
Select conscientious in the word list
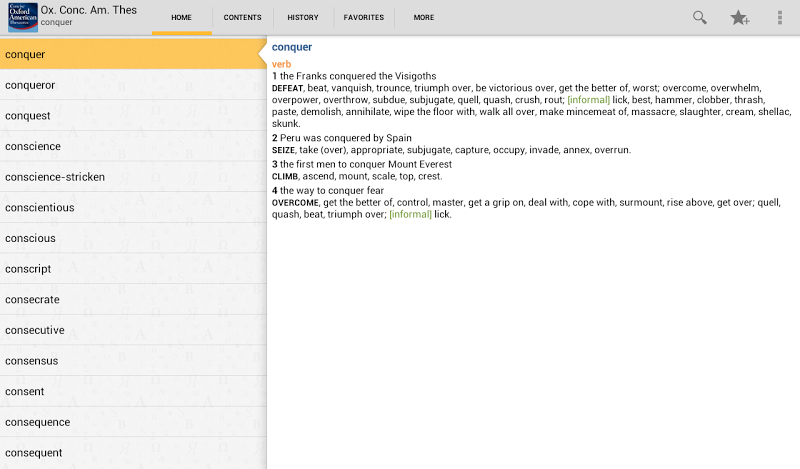click(133, 207)
